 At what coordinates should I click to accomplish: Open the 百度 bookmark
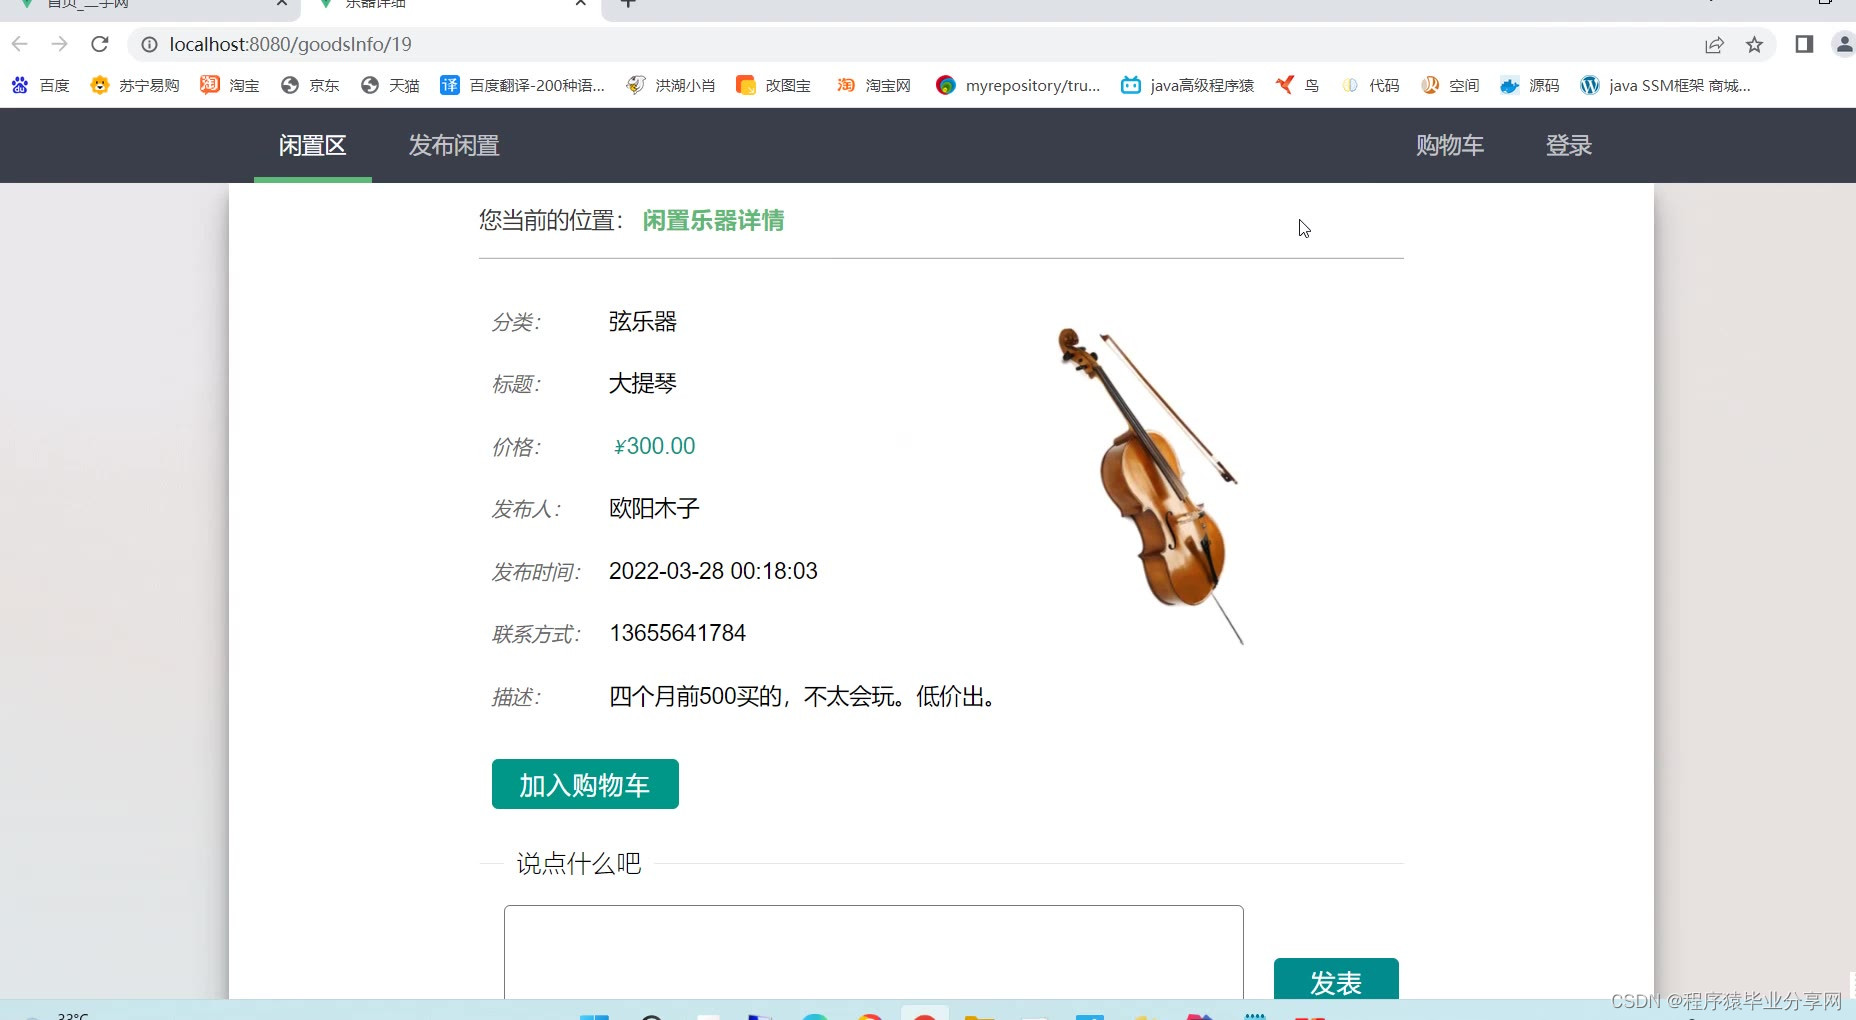tap(41, 85)
